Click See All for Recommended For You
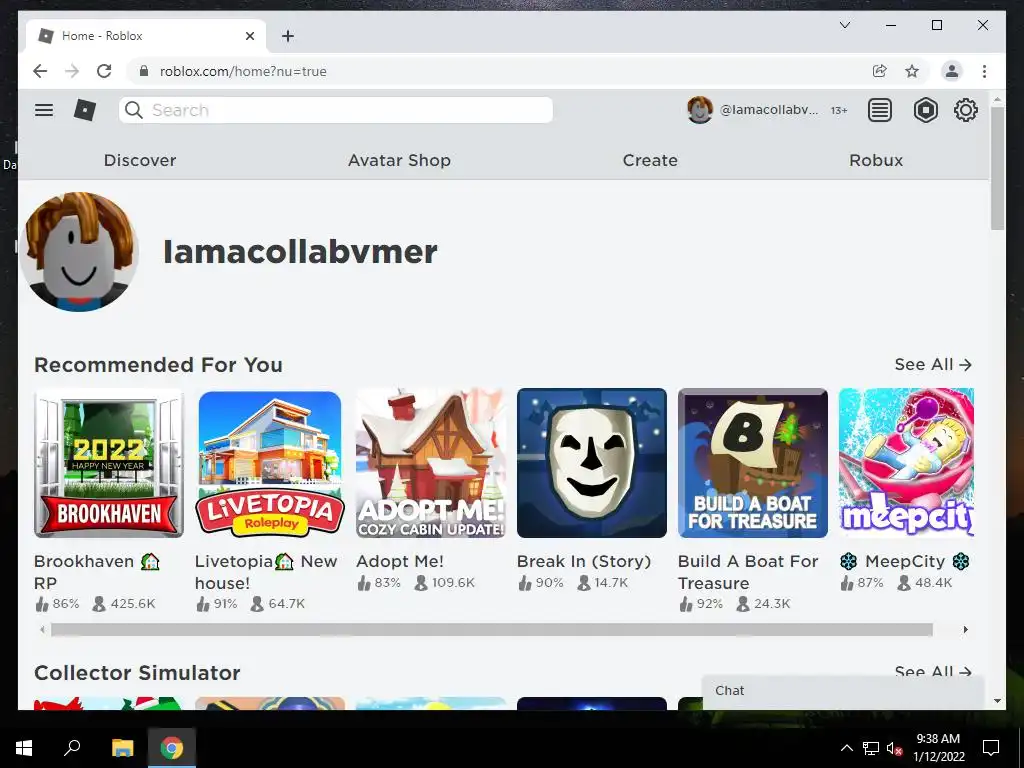This screenshot has width=1024, height=768. (933, 364)
